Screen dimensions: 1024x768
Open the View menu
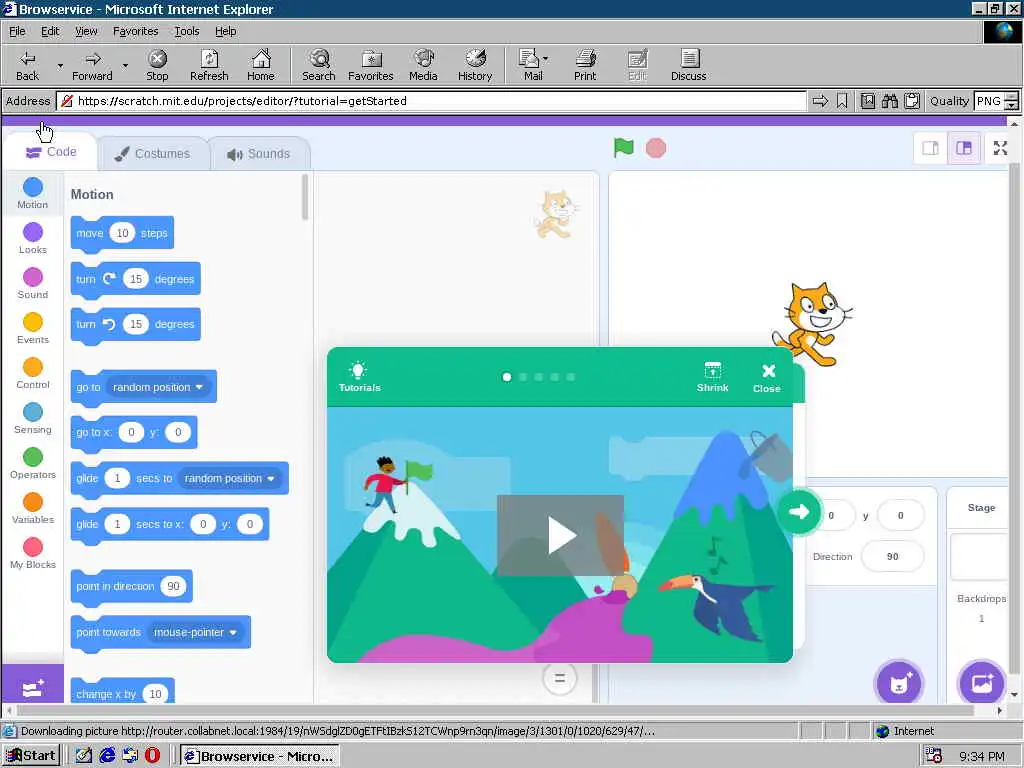(86, 31)
